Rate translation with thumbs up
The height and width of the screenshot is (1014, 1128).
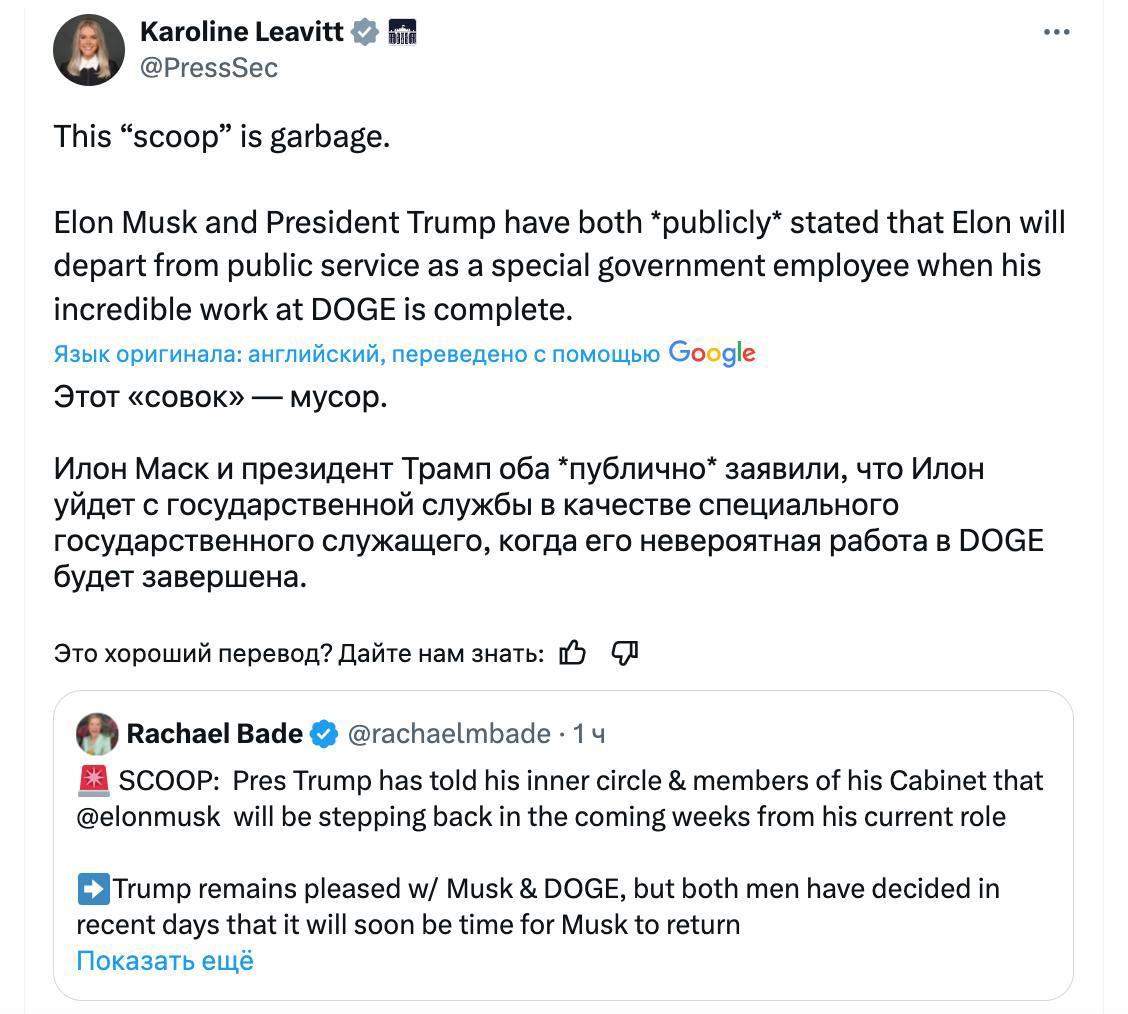tap(573, 653)
